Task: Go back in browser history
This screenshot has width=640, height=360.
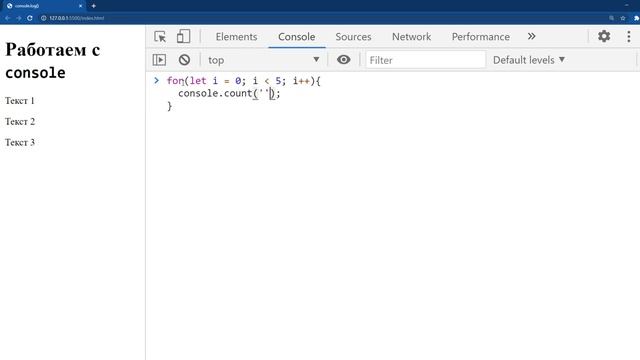Action: point(7,18)
